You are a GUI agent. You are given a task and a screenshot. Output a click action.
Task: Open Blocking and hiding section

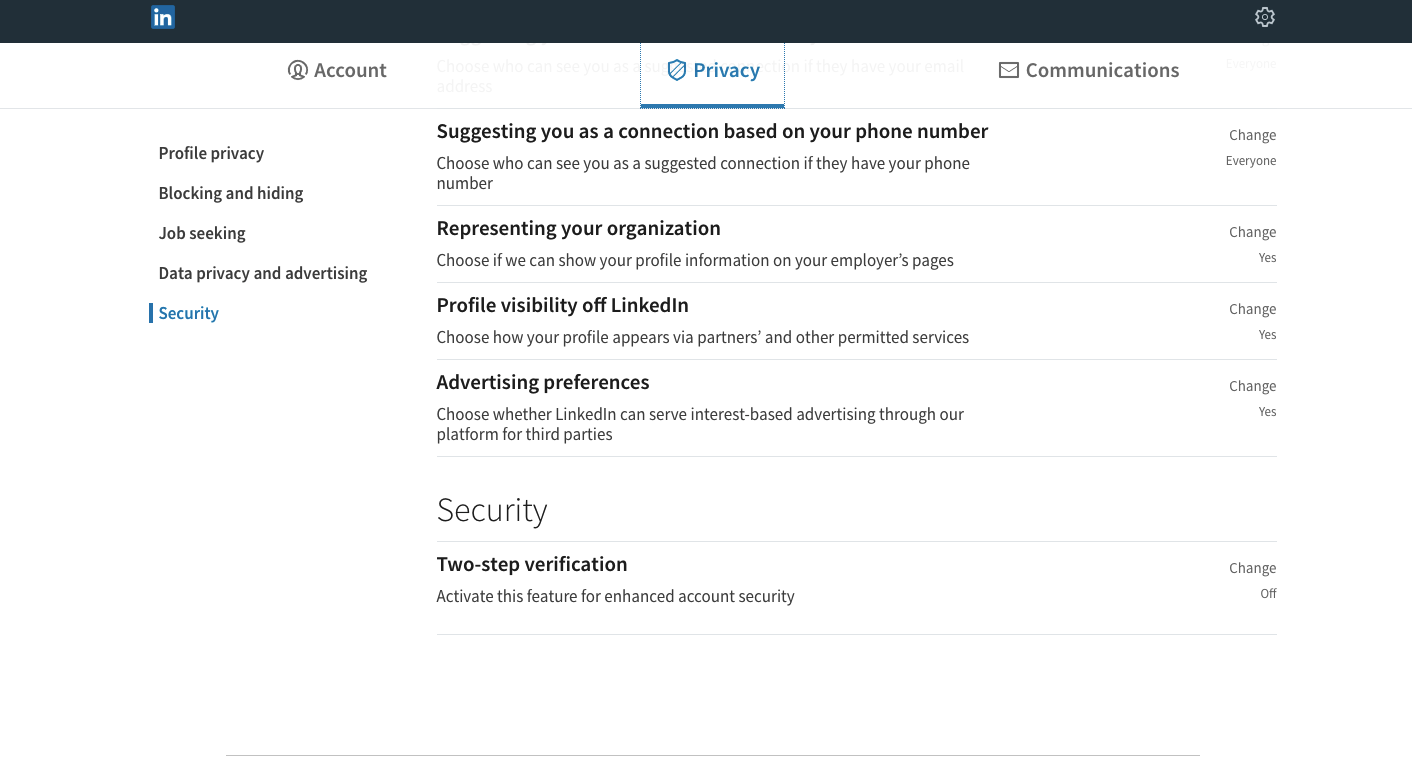[x=231, y=193]
